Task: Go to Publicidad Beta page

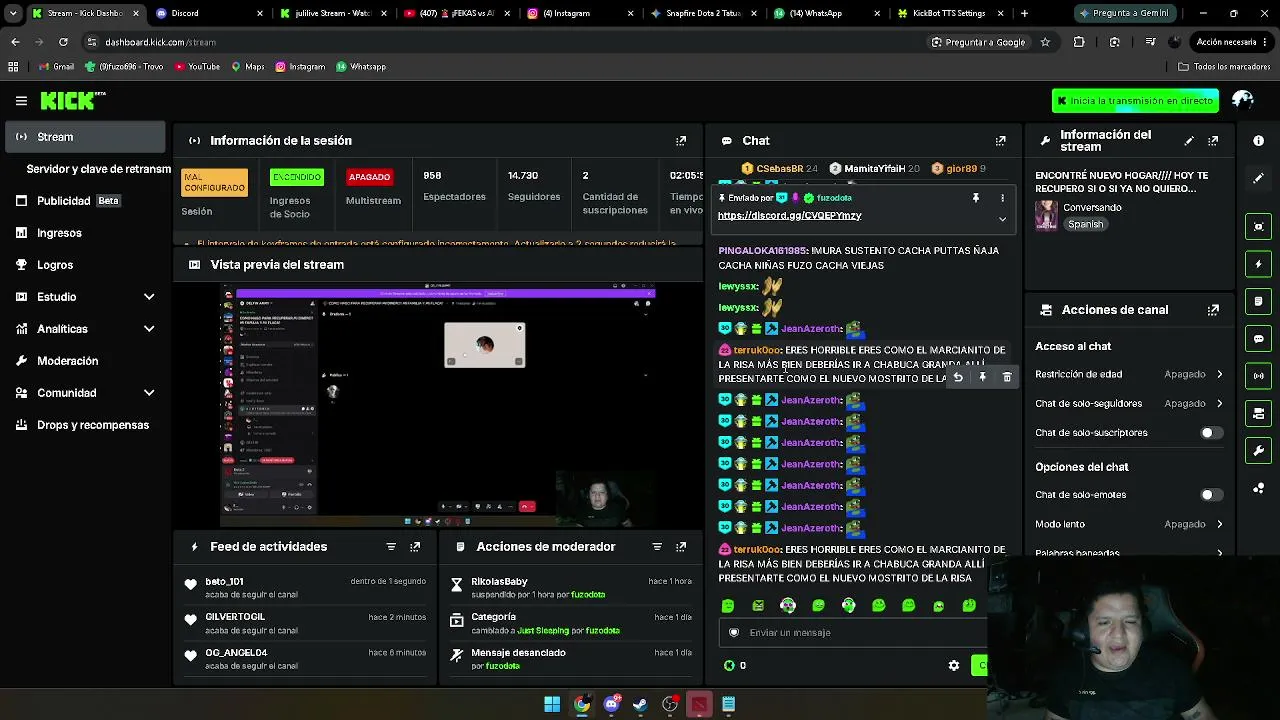Action: (85, 201)
